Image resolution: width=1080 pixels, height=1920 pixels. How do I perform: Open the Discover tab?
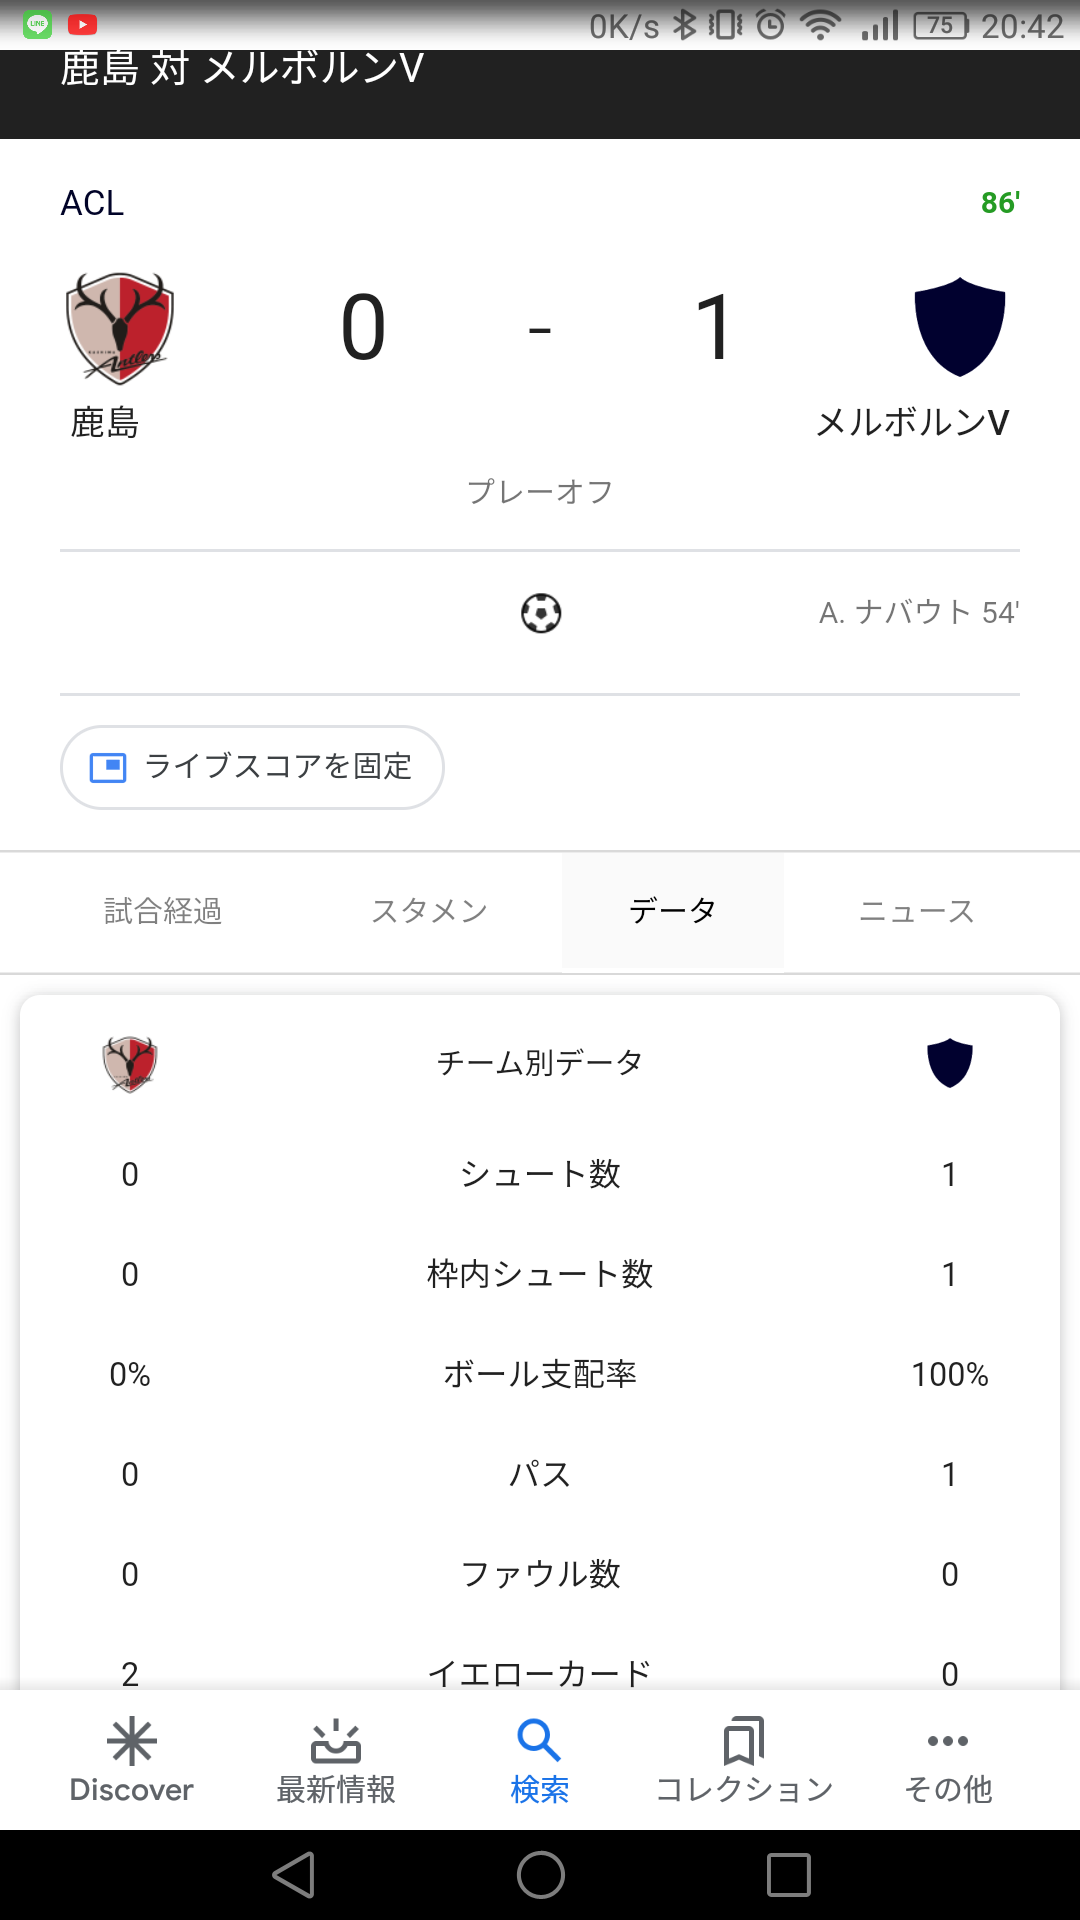(131, 1762)
